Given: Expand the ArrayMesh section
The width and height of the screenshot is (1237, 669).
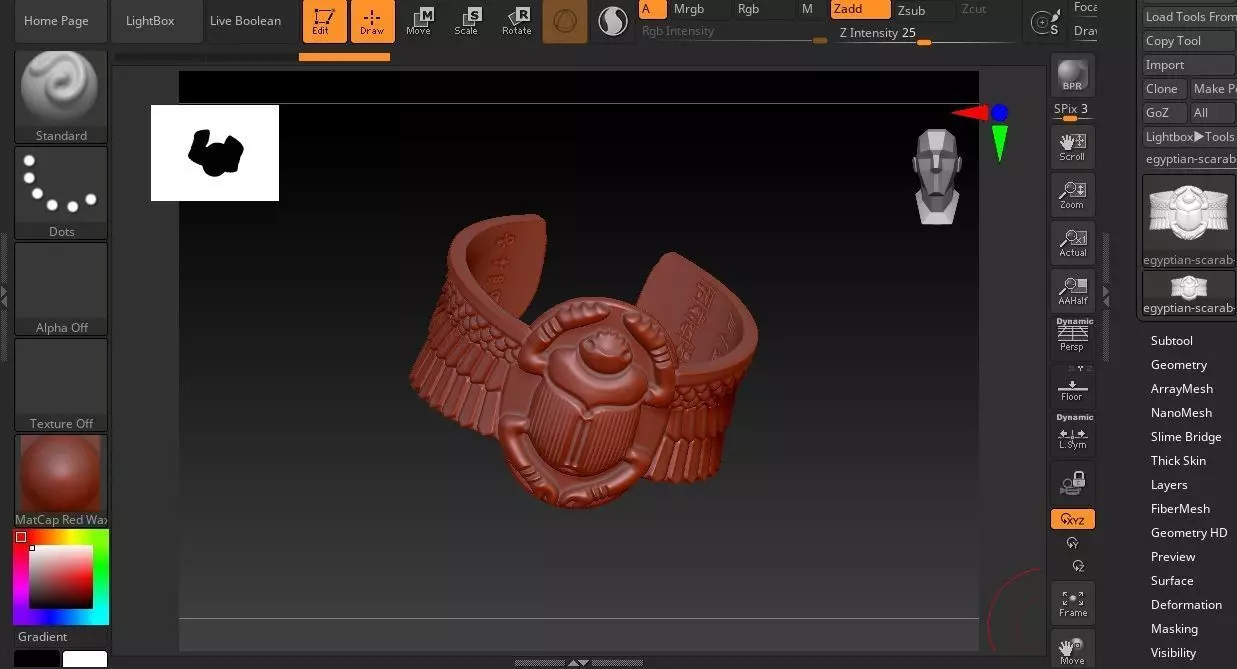Looking at the screenshot, I should 1181,389.
